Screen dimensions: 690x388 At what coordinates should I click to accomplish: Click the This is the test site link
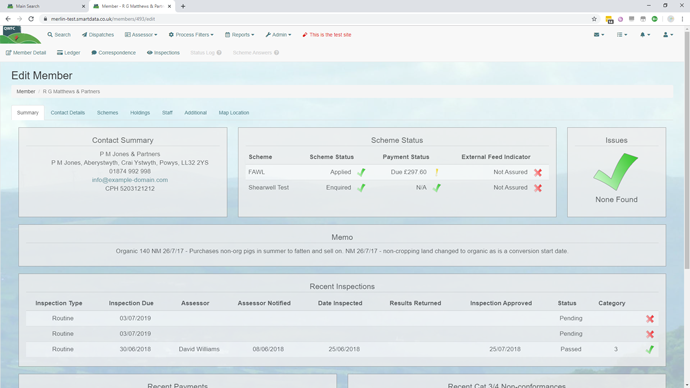327,35
